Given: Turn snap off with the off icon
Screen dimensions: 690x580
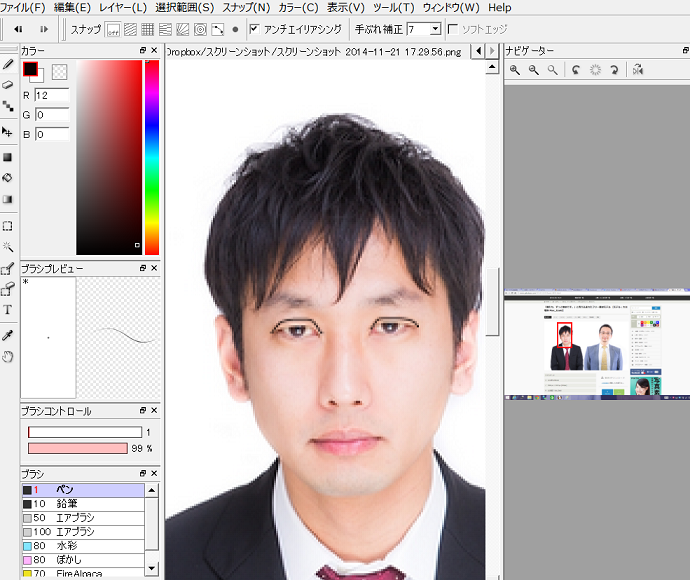Looking at the screenshot, I should [x=113, y=30].
